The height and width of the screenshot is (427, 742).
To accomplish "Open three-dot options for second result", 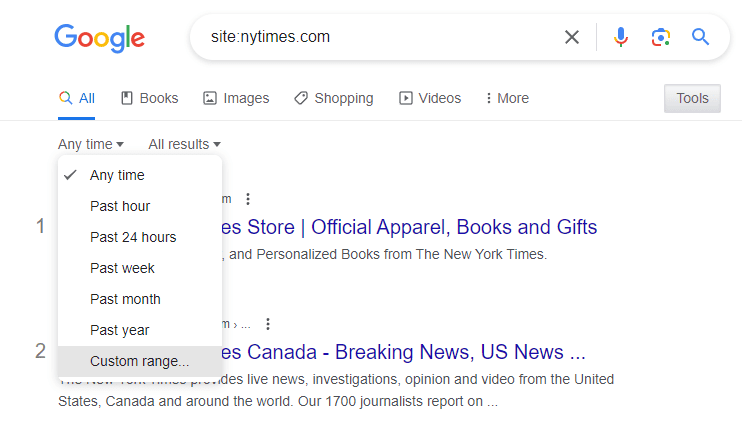I will click(x=268, y=324).
